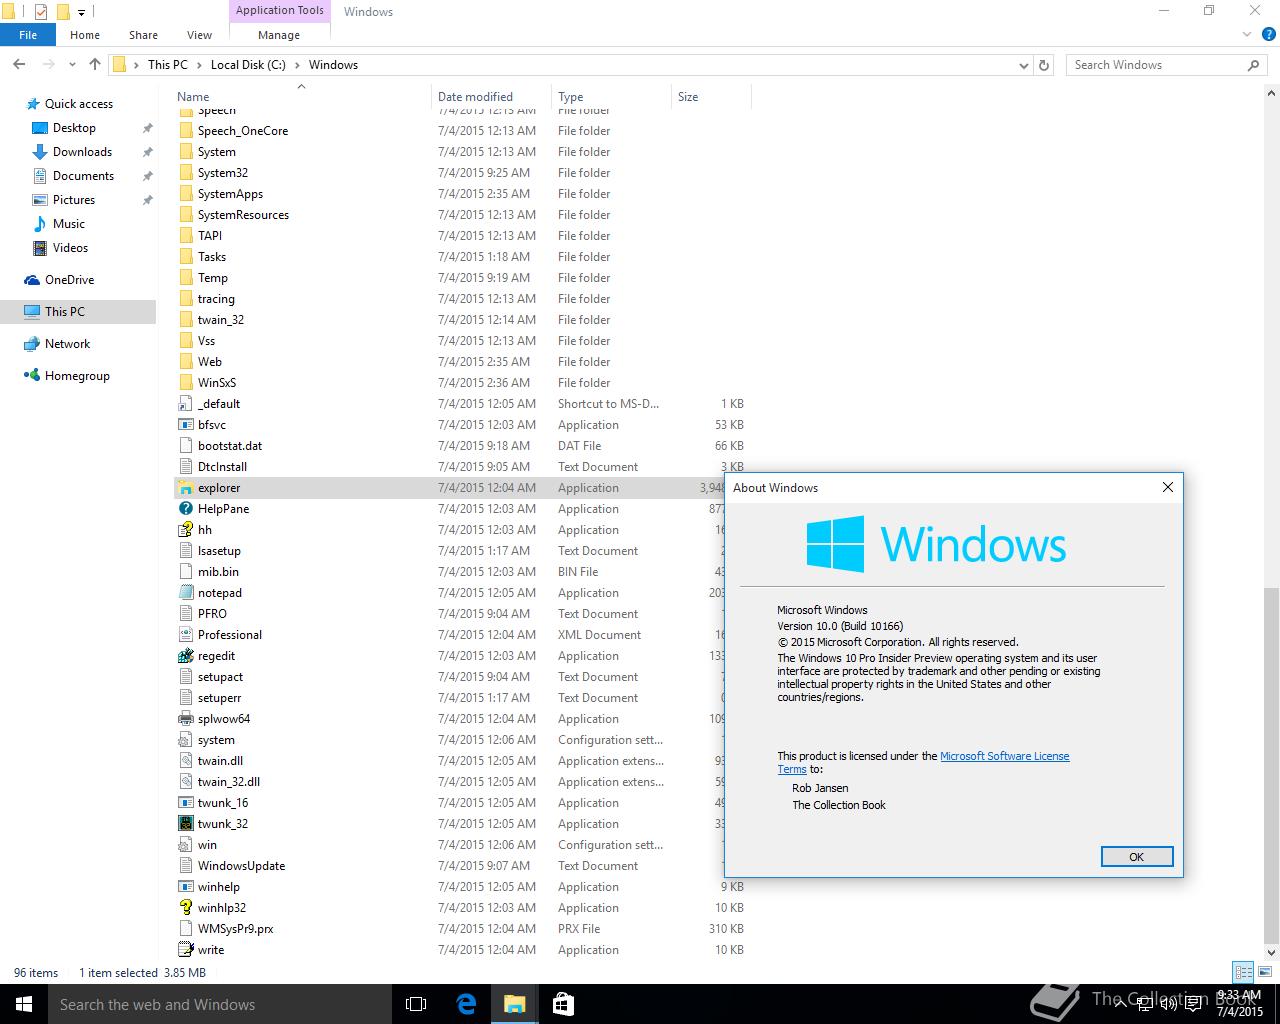Image resolution: width=1280 pixels, height=1024 pixels.
Task: Select the notepad file icon
Action: (185, 593)
